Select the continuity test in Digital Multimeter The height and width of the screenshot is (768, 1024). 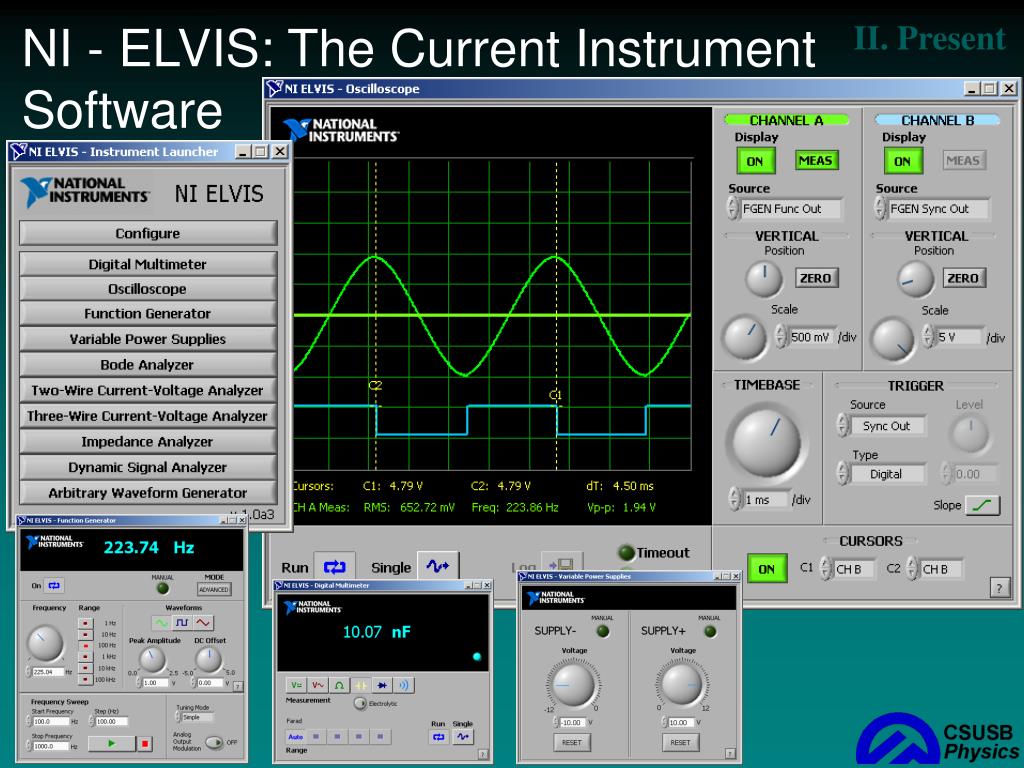tap(404, 685)
